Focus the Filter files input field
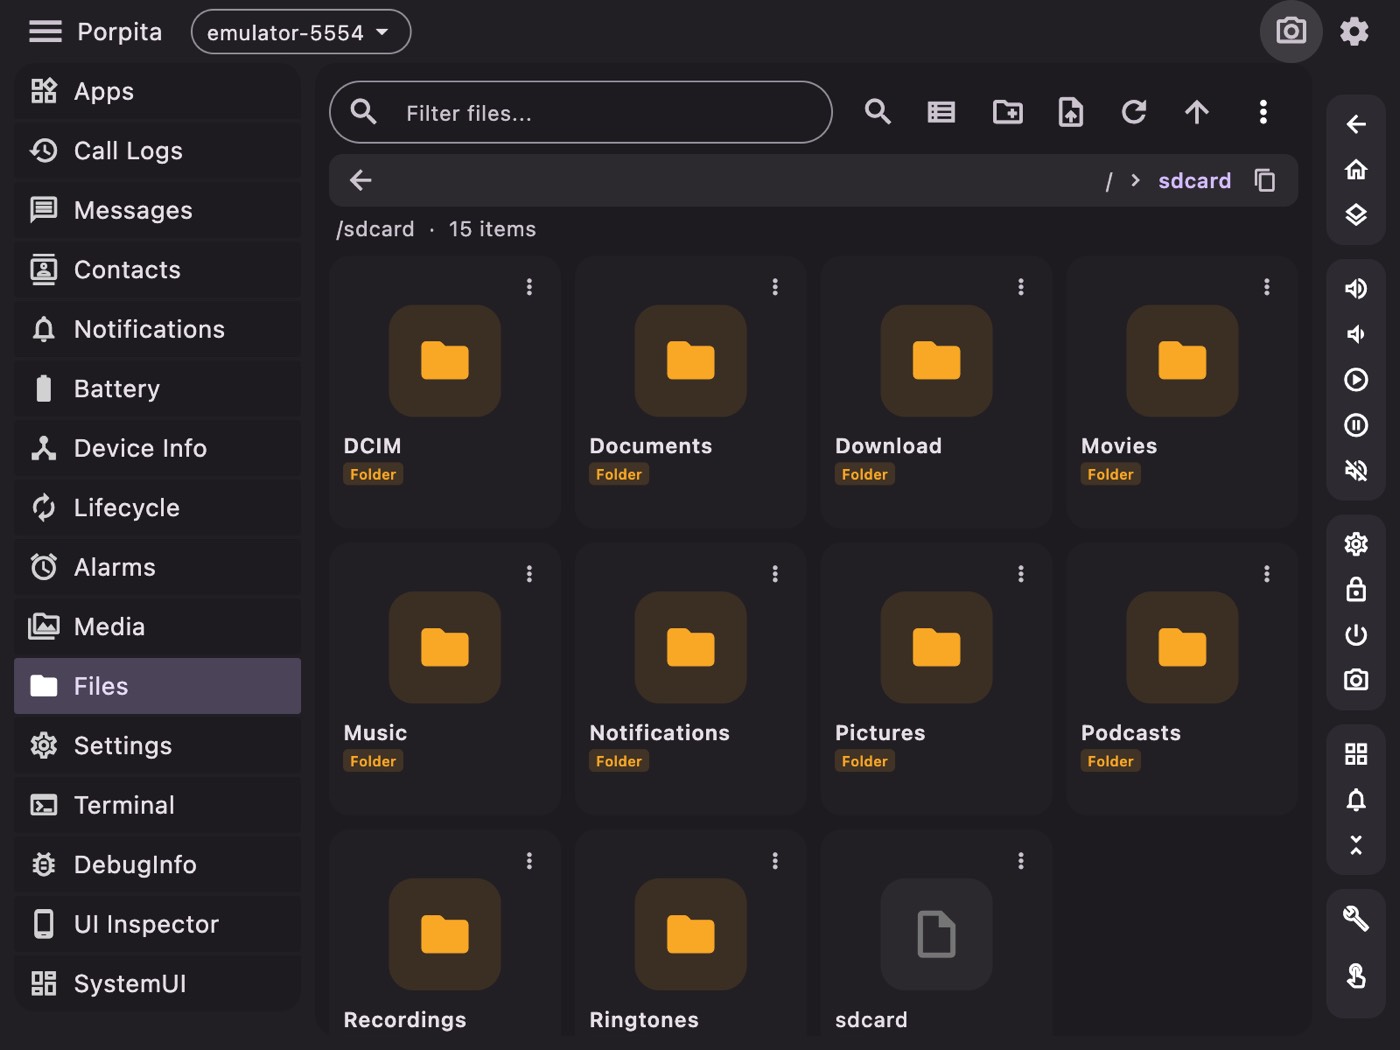Screen dimensions: 1400x1050 (x=581, y=112)
